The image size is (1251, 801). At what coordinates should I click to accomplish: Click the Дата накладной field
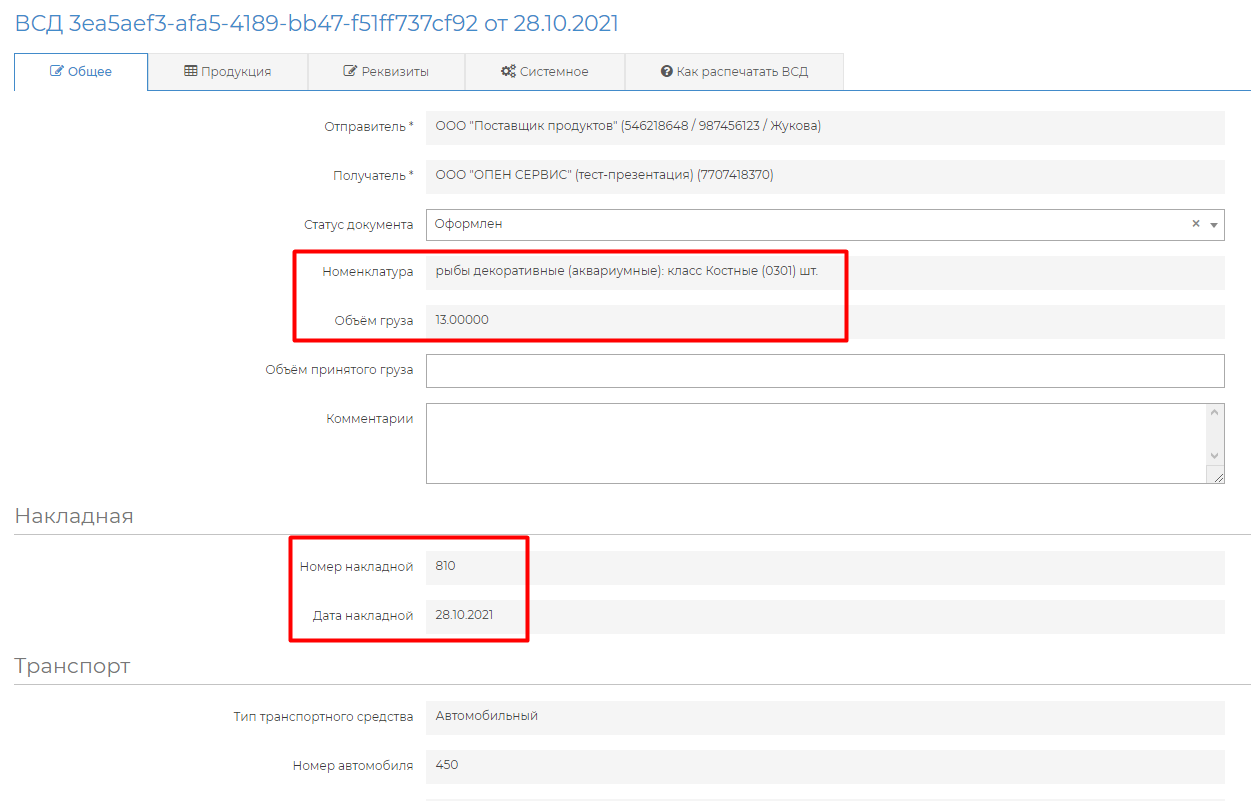click(x=825, y=616)
